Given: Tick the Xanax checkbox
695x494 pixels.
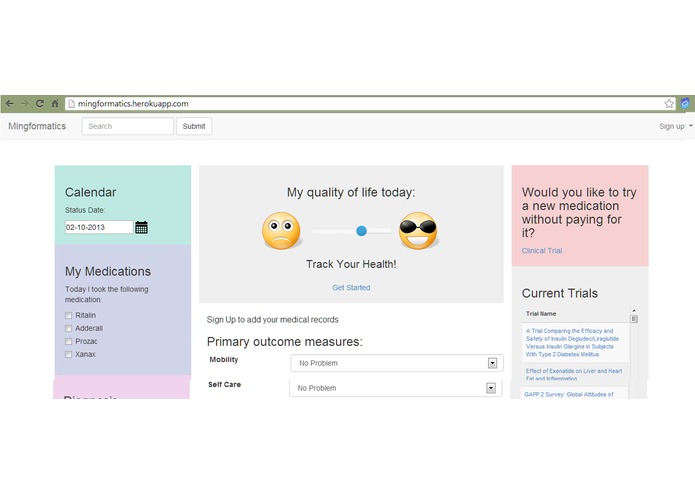Looking at the screenshot, I should point(68,354).
